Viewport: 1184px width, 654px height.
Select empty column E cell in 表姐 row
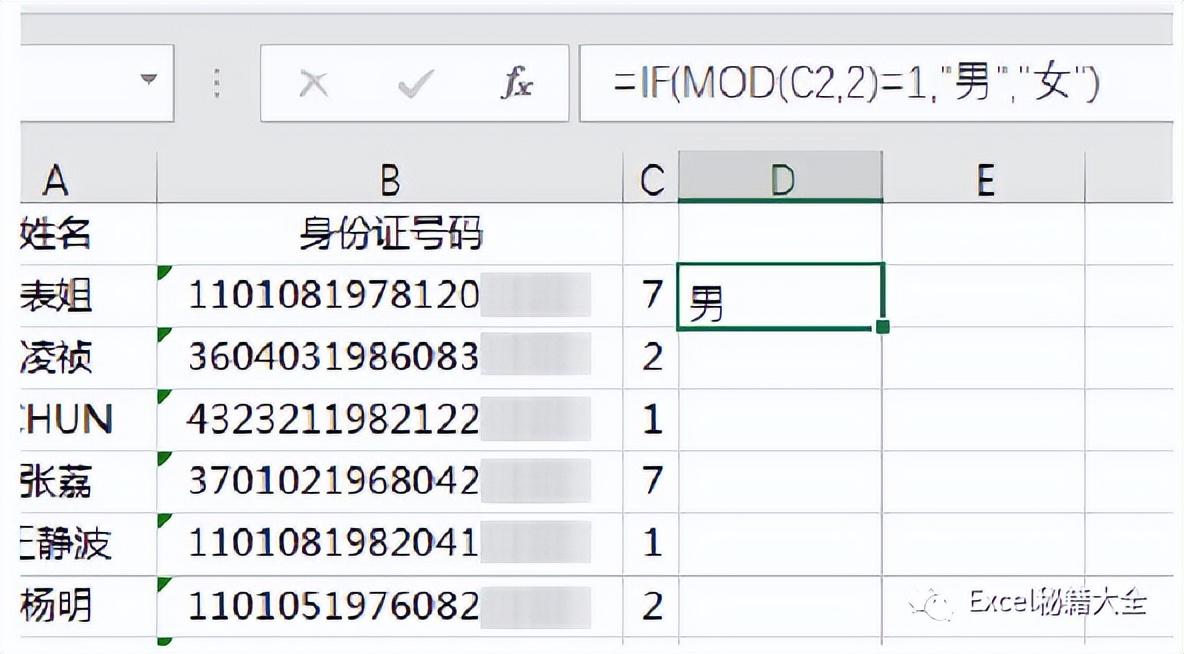tap(984, 295)
